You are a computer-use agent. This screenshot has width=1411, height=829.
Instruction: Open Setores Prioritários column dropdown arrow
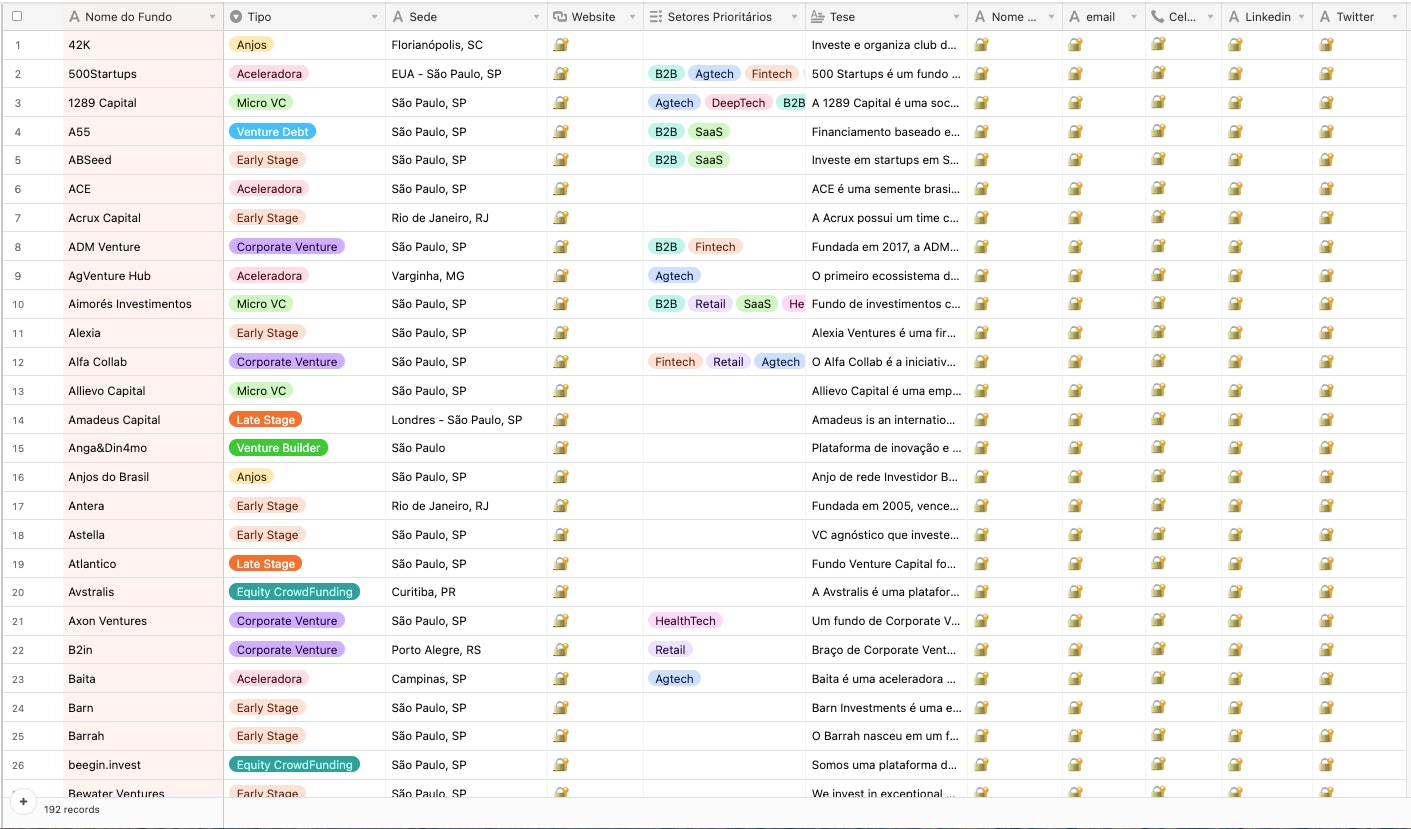[x=794, y=17]
